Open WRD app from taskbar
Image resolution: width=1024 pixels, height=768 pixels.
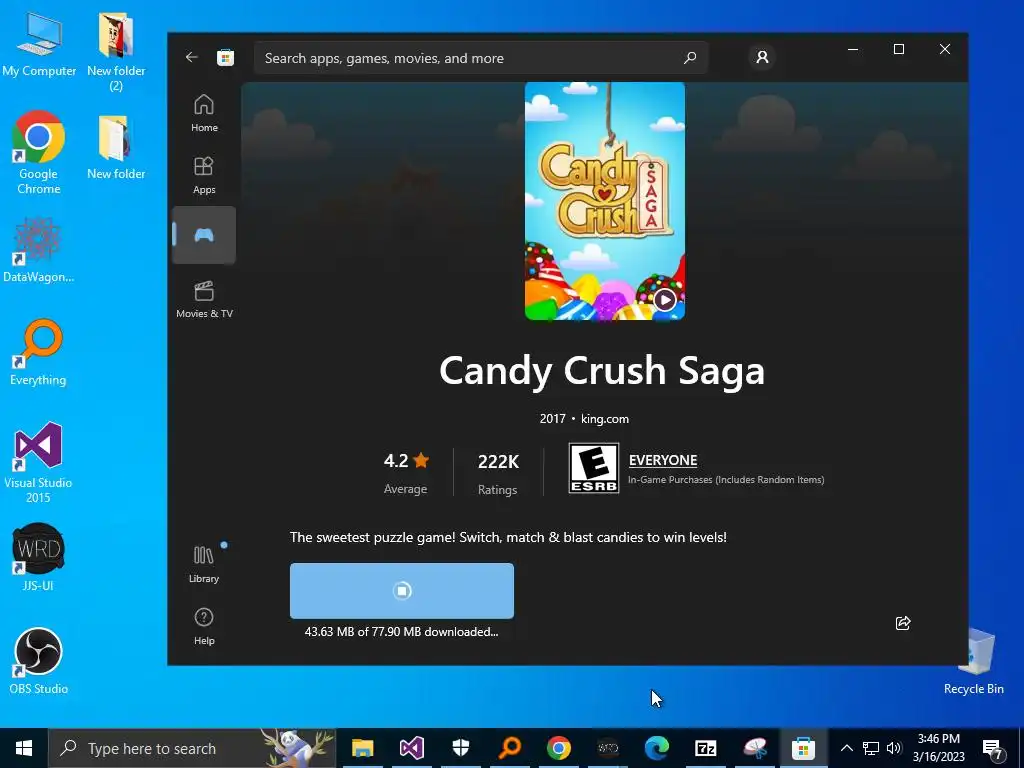coord(607,748)
